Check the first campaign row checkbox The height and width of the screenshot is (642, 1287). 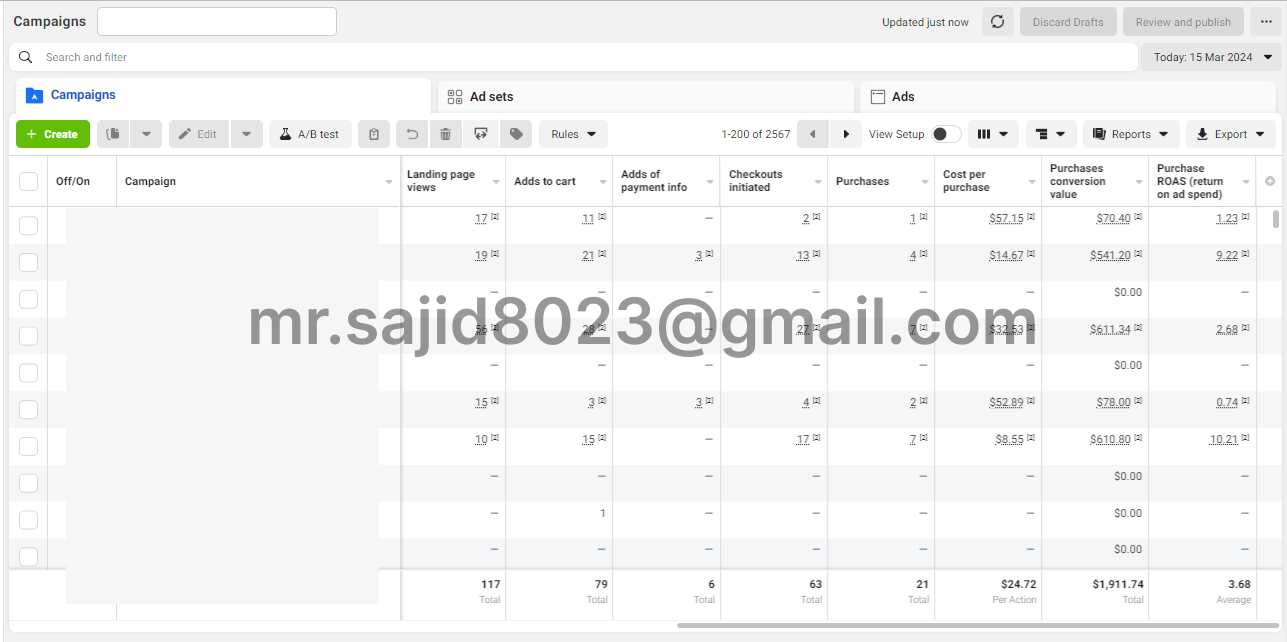29,225
